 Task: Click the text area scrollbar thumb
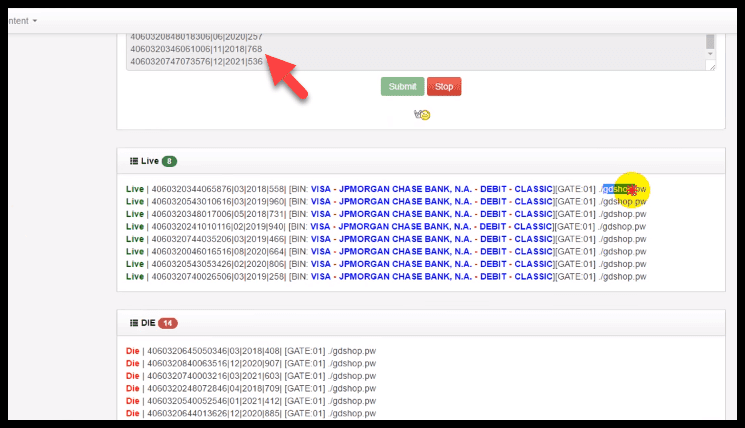[x=710, y=41]
